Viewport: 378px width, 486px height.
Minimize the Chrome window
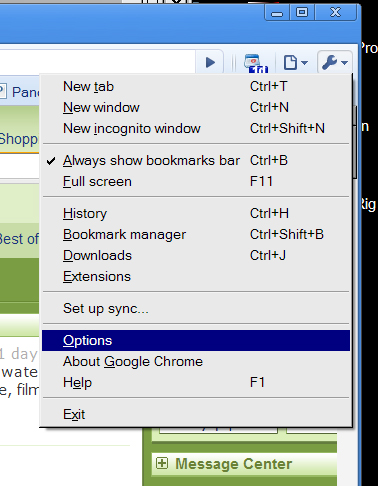[277, 13]
